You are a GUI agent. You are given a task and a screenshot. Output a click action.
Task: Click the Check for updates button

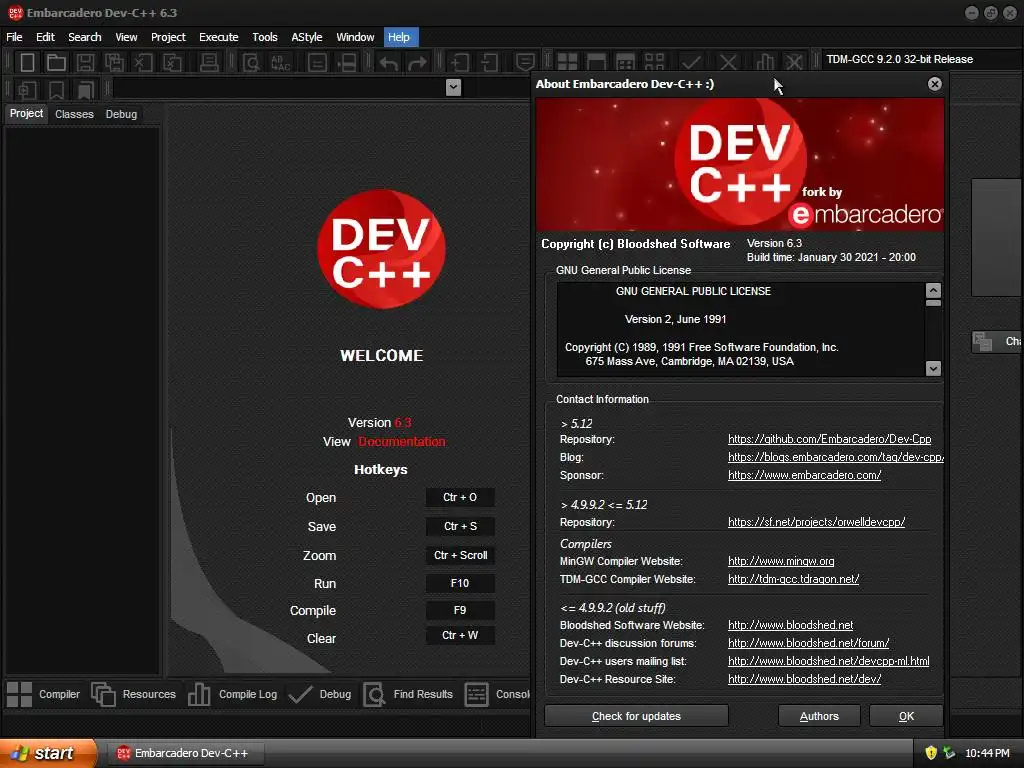[x=636, y=716]
